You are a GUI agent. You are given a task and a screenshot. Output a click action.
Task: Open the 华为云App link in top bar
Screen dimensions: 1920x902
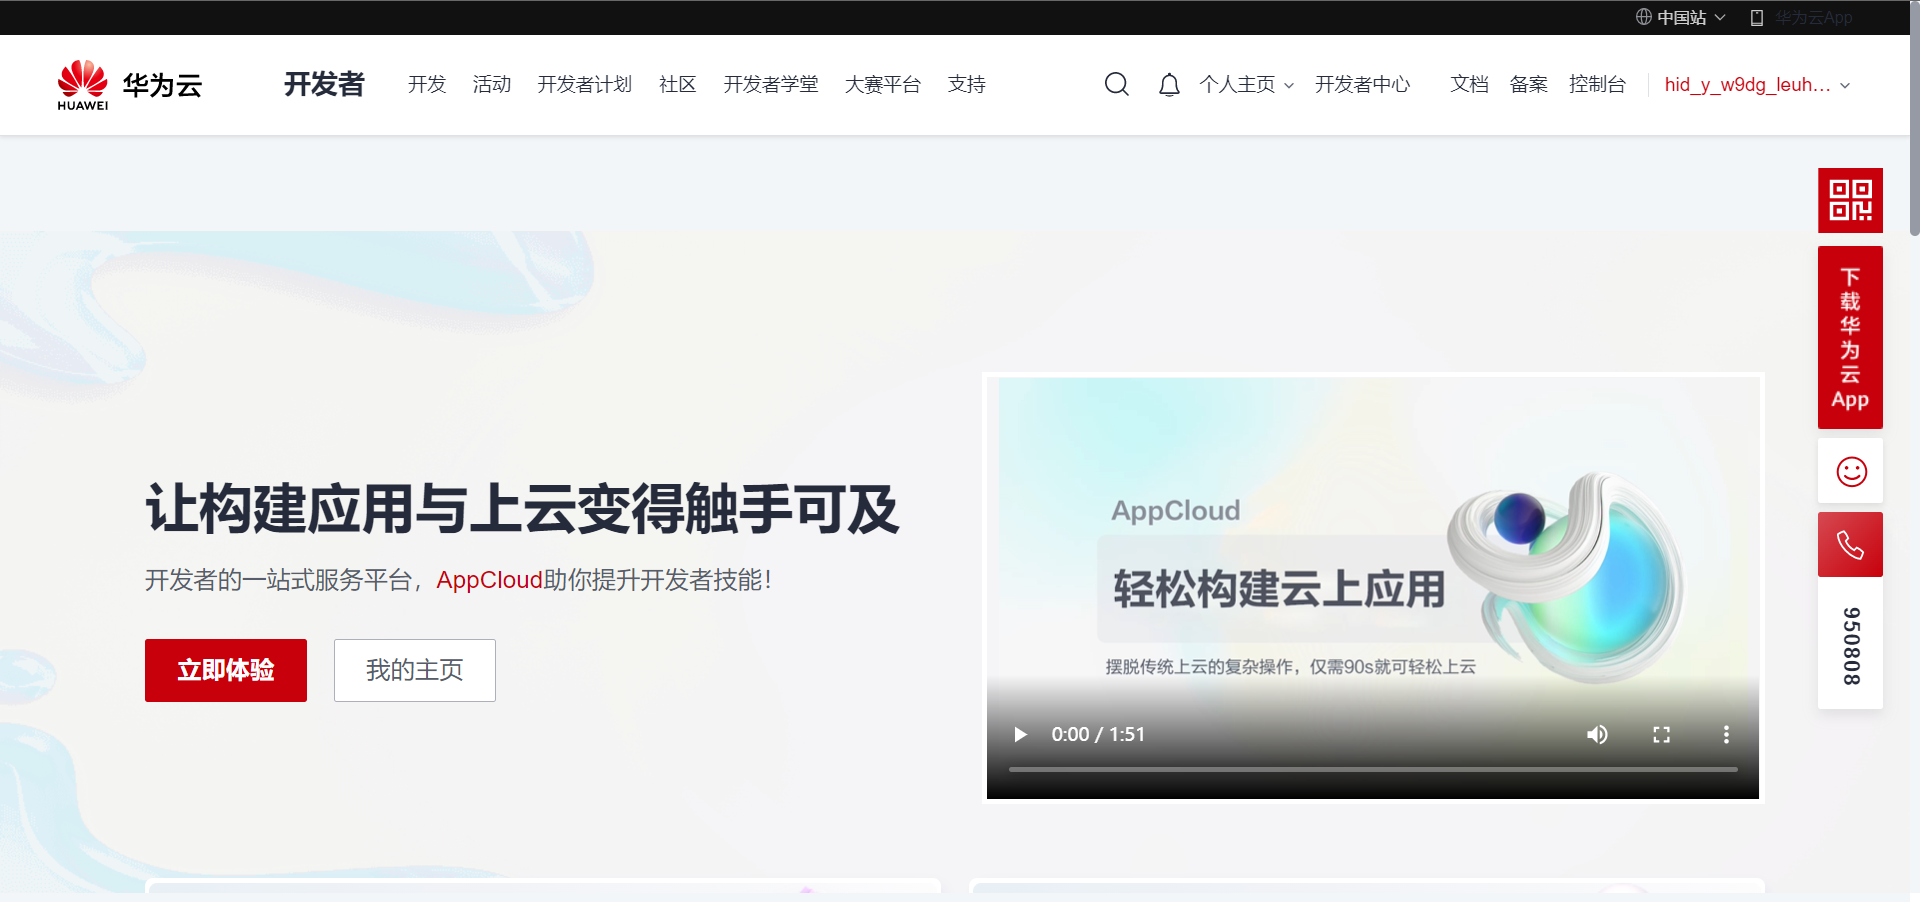(1814, 18)
